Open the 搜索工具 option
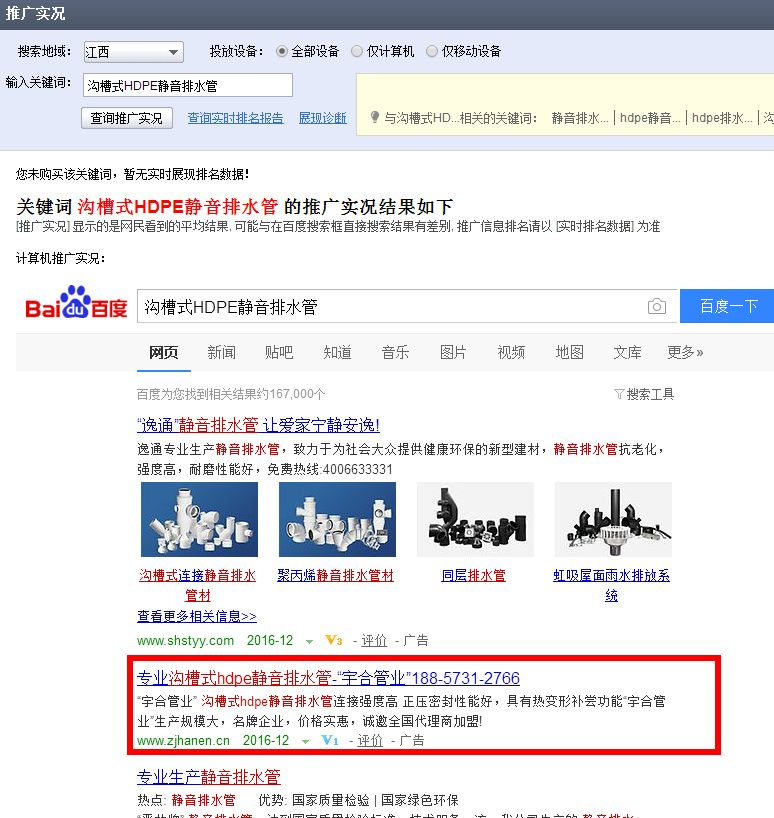 click(650, 394)
